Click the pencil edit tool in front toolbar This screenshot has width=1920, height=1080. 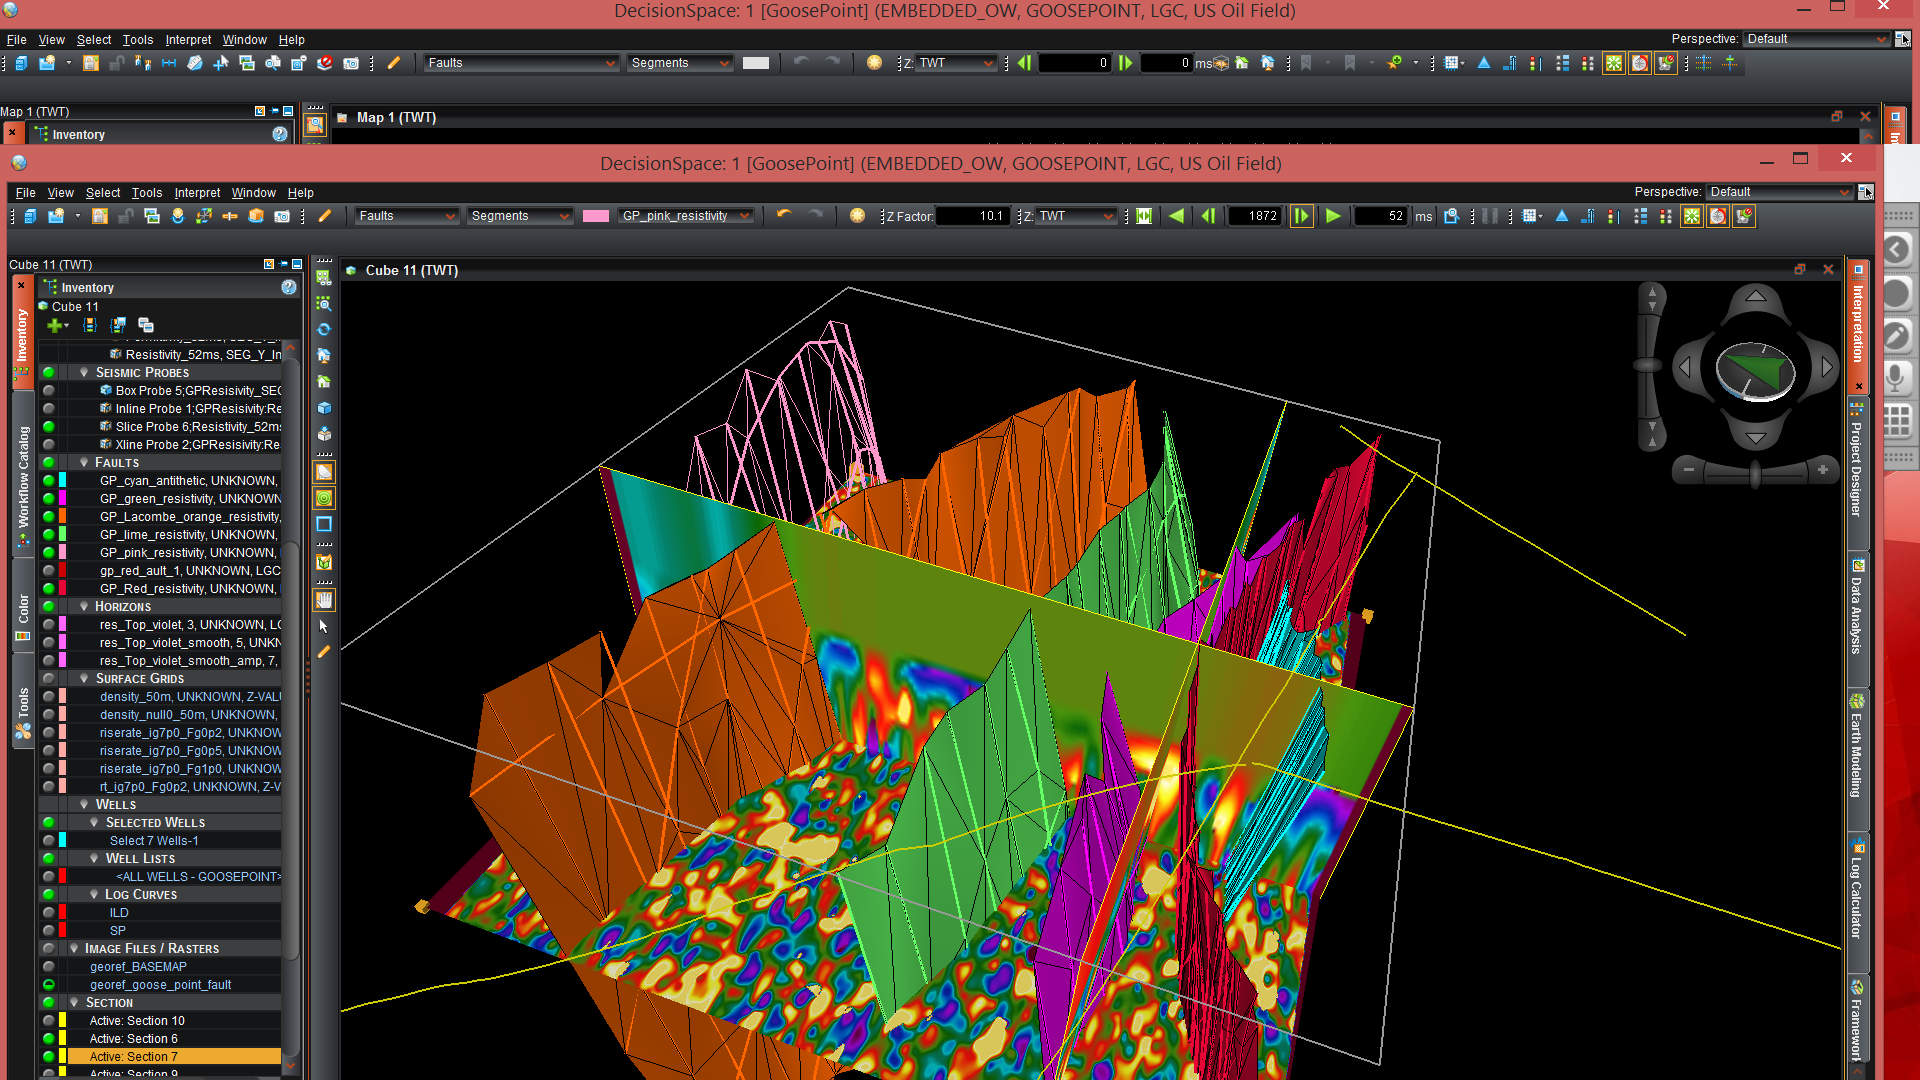coord(325,216)
